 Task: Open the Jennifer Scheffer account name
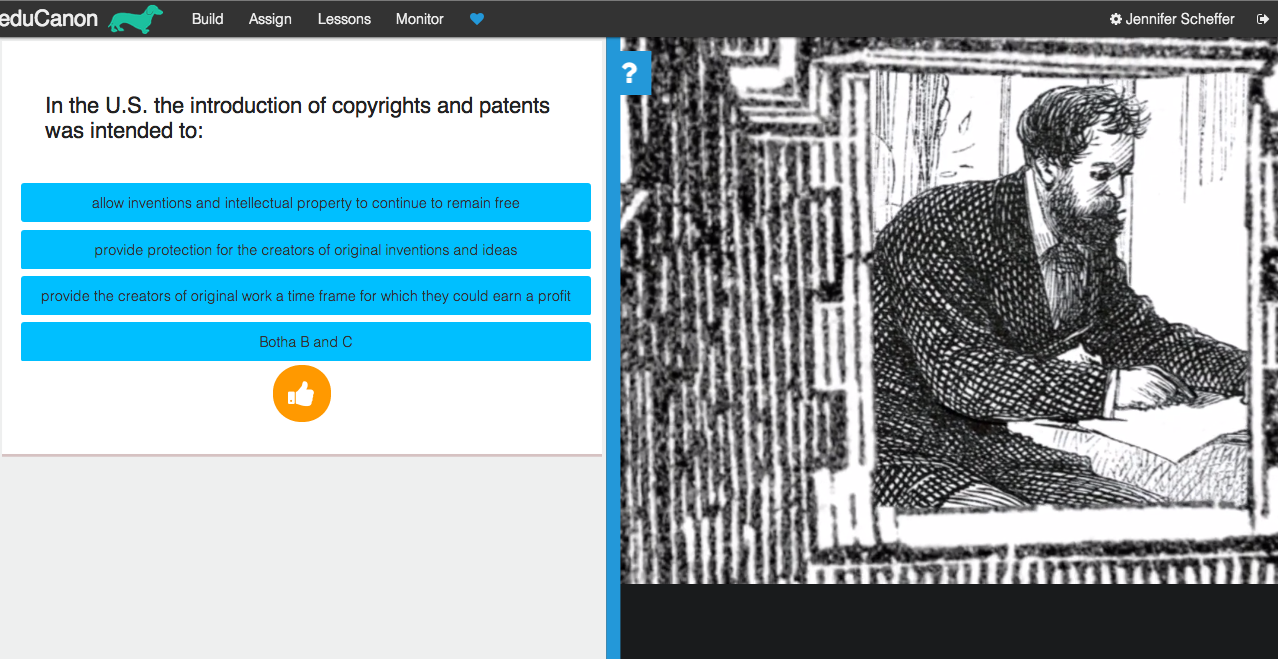[x=1179, y=19]
